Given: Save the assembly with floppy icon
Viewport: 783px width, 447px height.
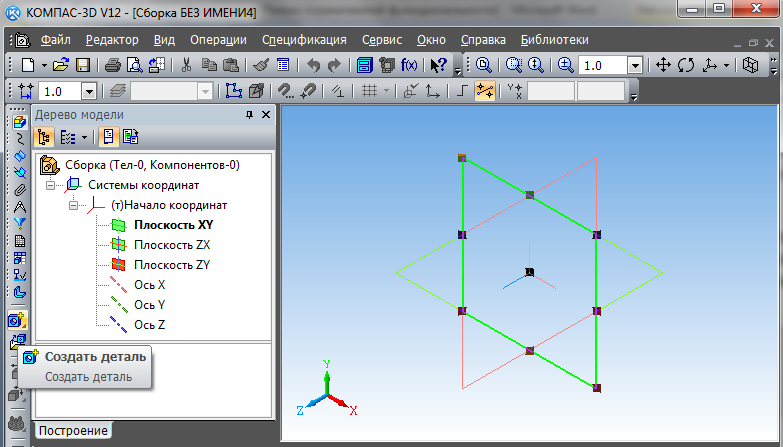Looking at the screenshot, I should [83, 65].
